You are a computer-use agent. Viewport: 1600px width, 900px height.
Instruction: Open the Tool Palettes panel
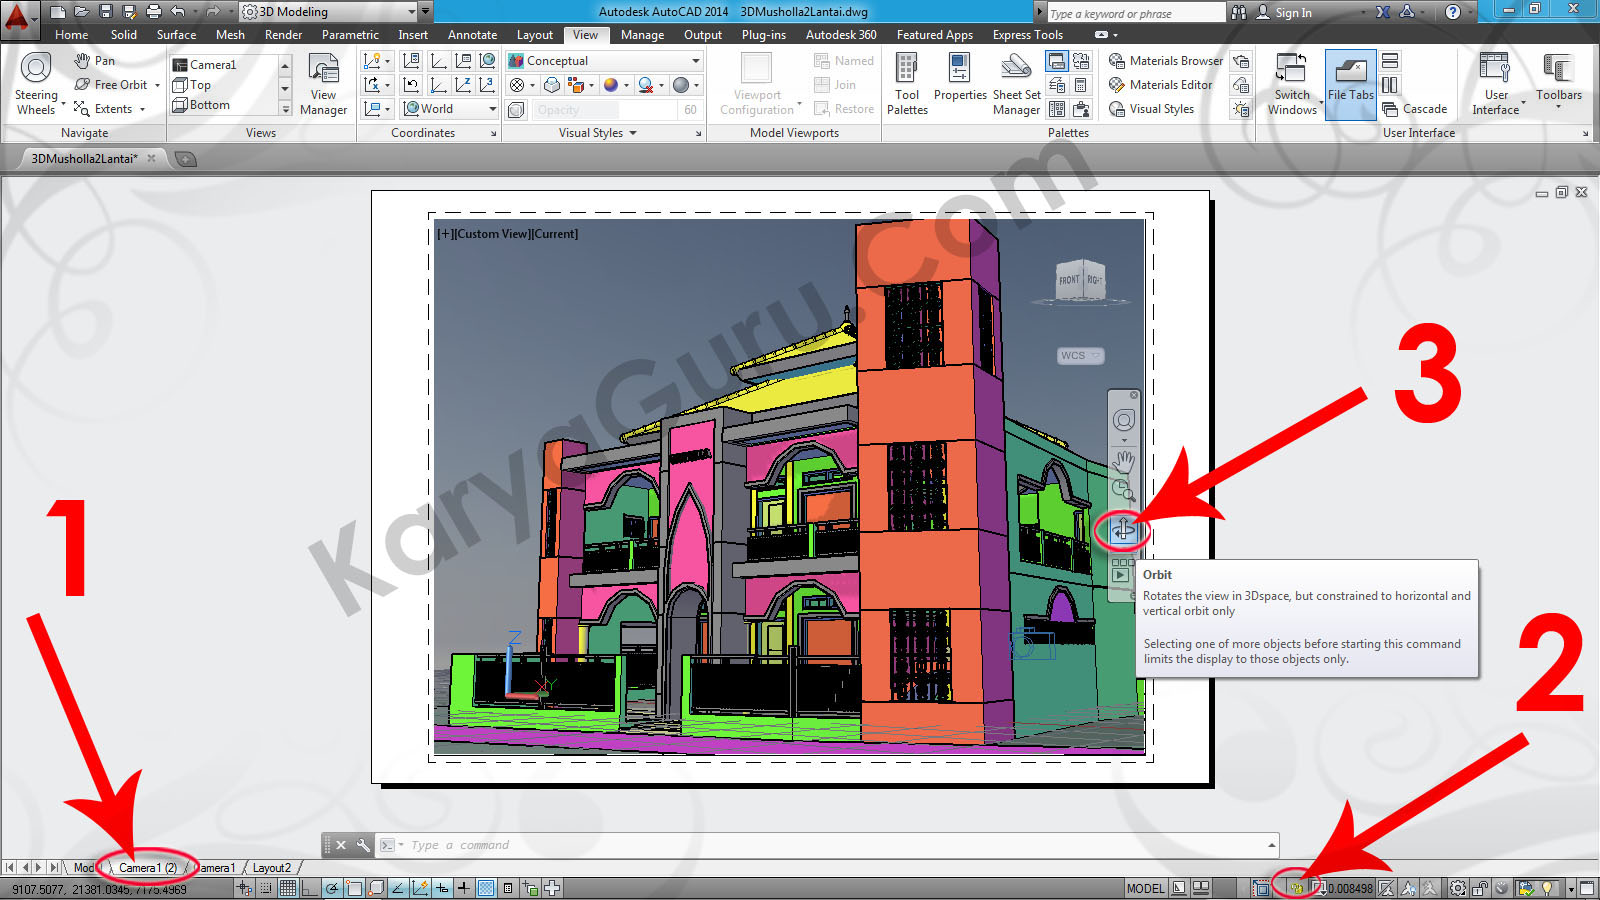pyautogui.click(x=907, y=84)
